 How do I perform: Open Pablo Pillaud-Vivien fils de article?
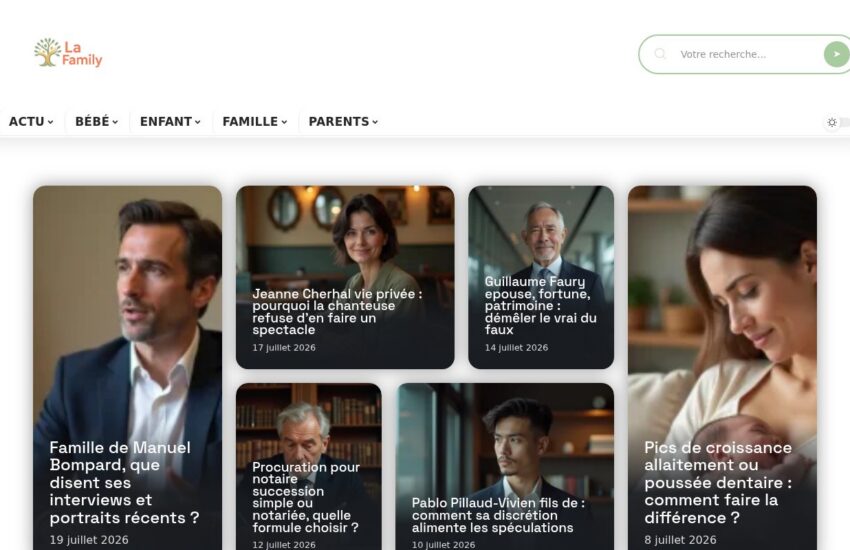pos(498,515)
